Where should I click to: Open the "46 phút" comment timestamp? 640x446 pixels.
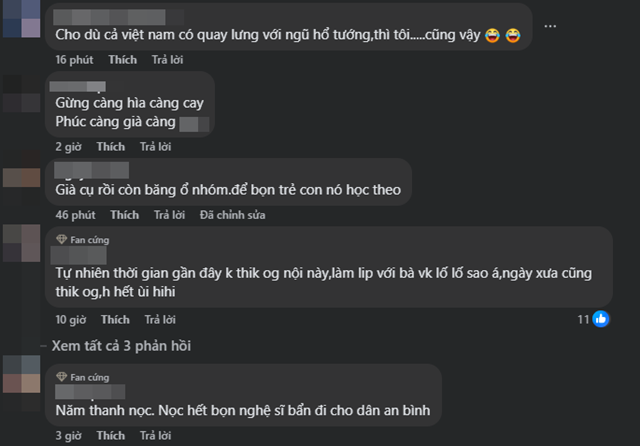pyautogui.click(x=75, y=215)
